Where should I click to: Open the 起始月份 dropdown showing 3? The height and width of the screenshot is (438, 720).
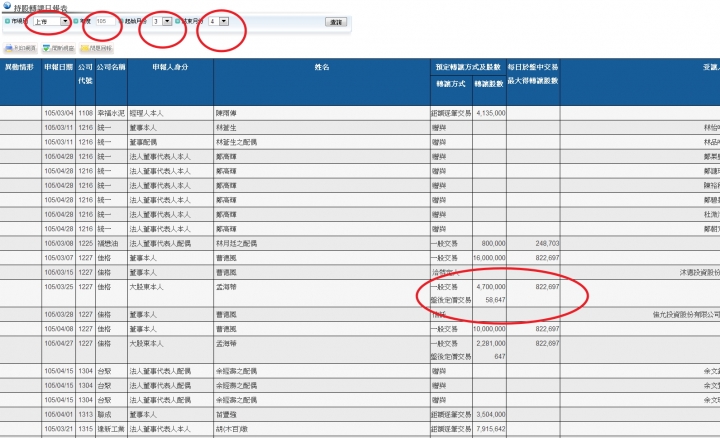click(162, 21)
